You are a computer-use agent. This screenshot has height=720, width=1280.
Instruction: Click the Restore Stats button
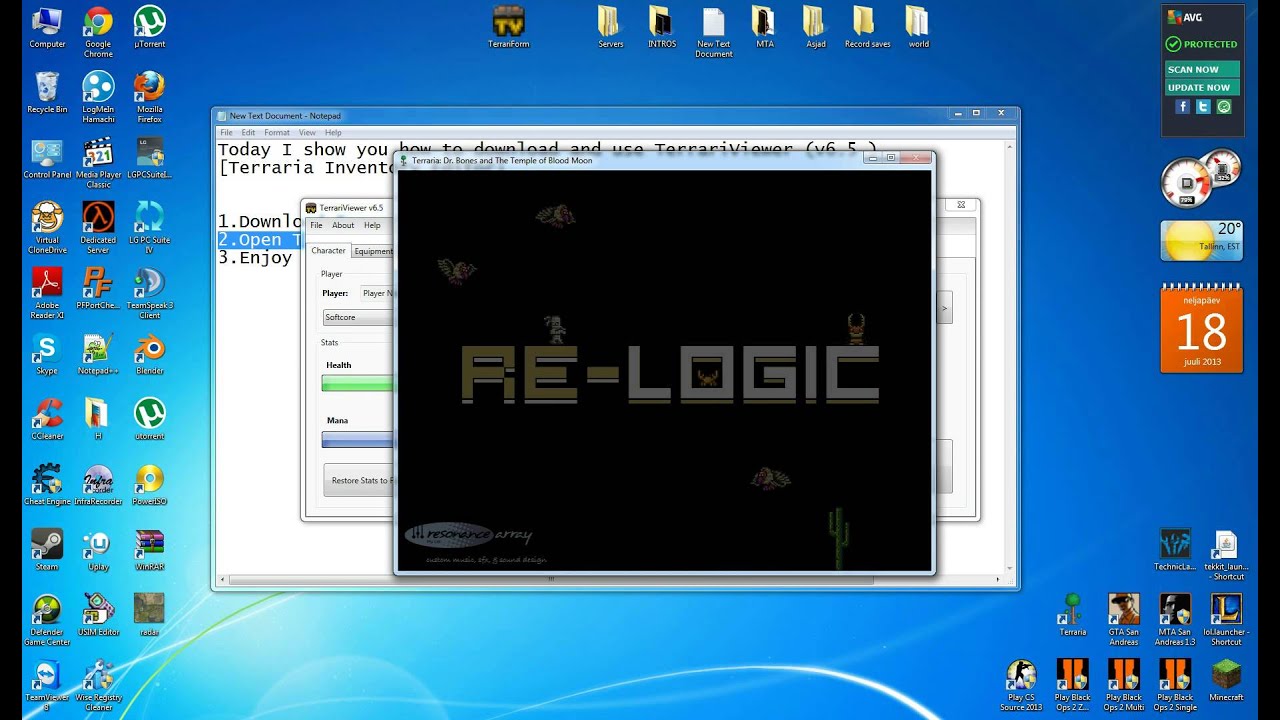[x=360, y=480]
